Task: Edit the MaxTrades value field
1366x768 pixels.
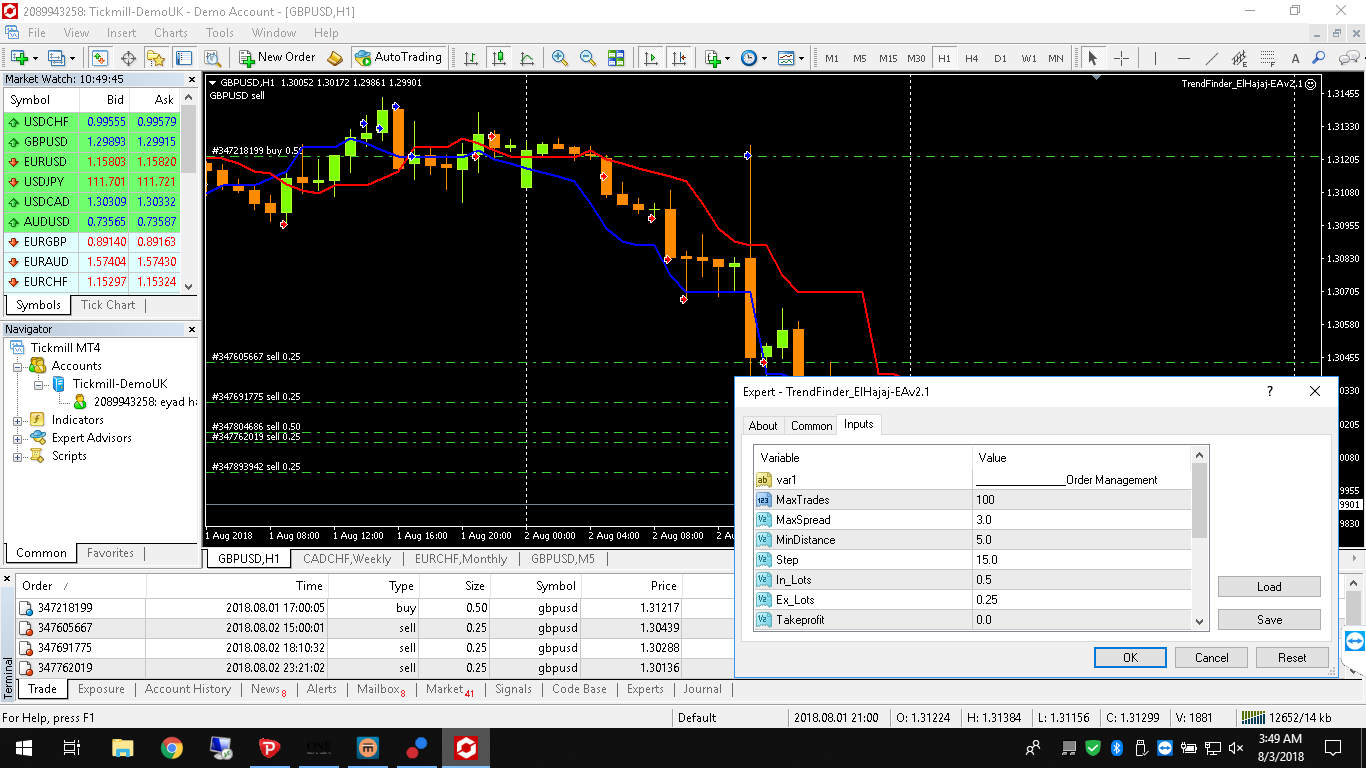Action: pyautogui.click(x=1082, y=500)
